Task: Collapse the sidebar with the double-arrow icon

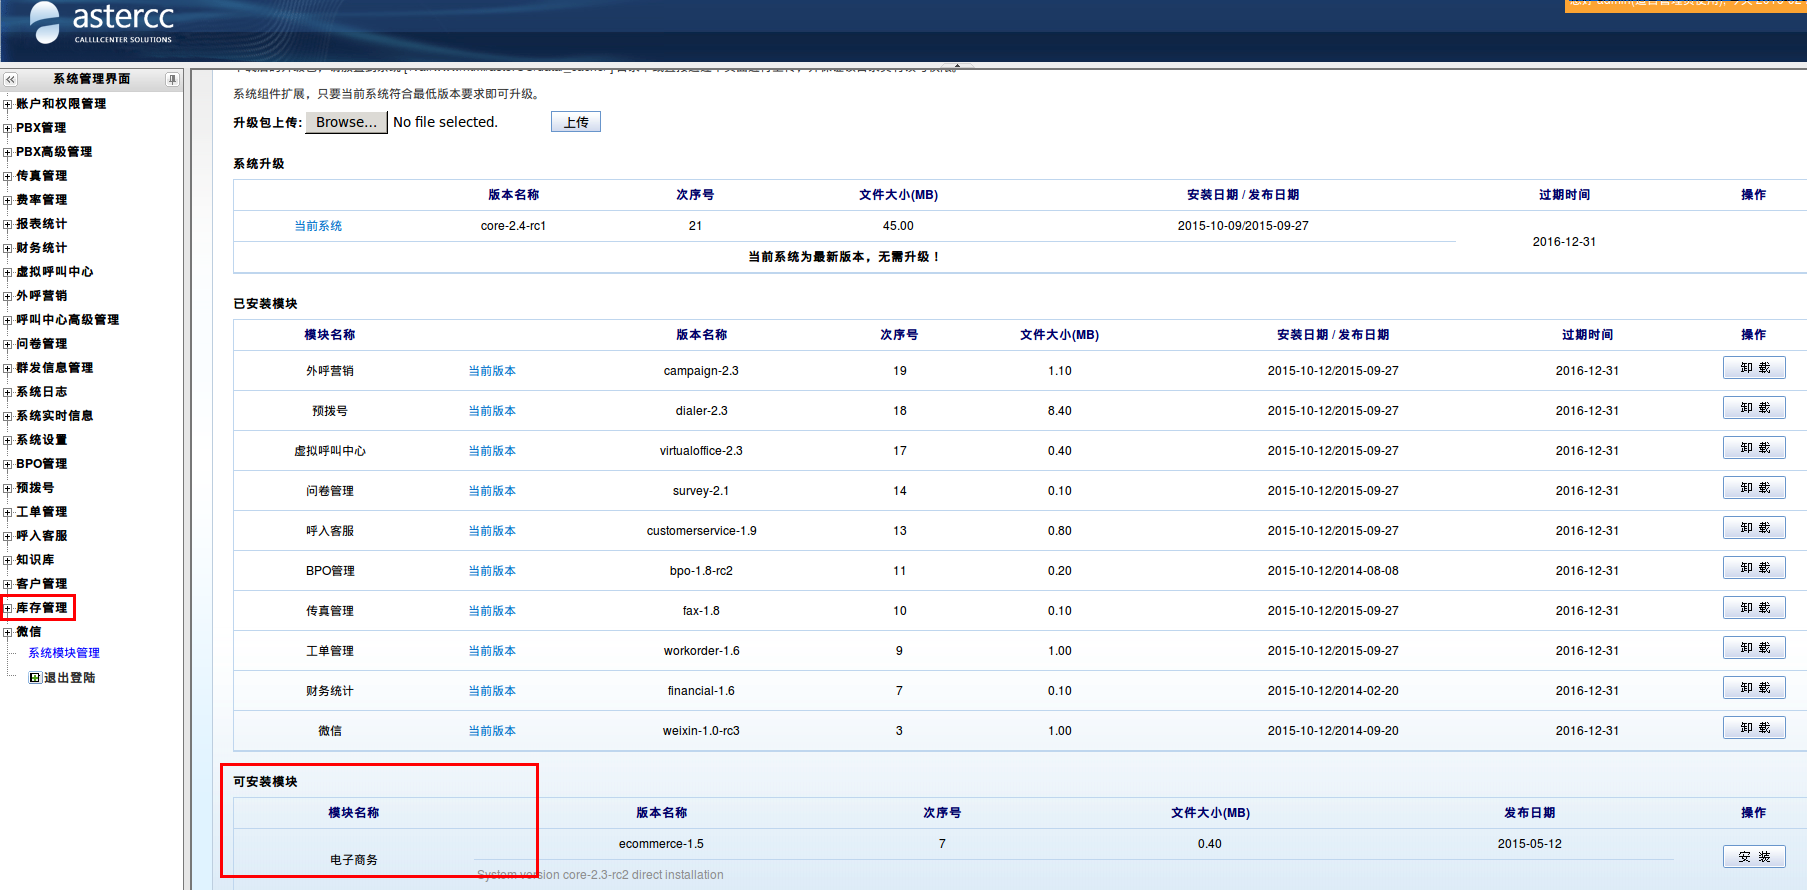Action: point(10,79)
